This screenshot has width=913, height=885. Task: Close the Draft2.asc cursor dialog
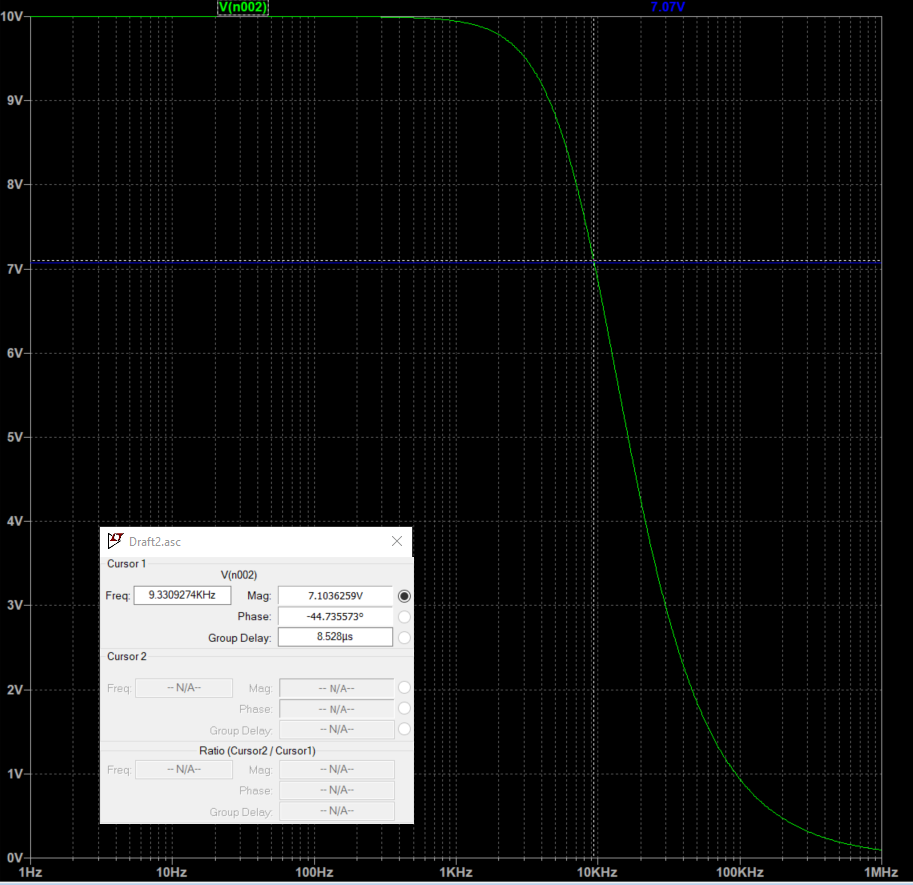pos(397,541)
